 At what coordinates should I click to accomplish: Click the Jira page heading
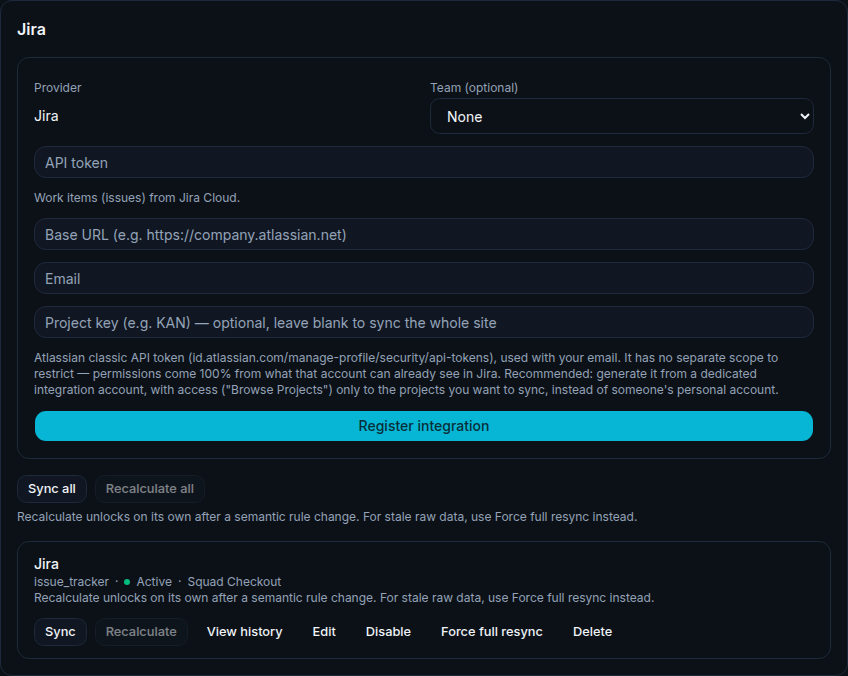[x=31, y=29]
